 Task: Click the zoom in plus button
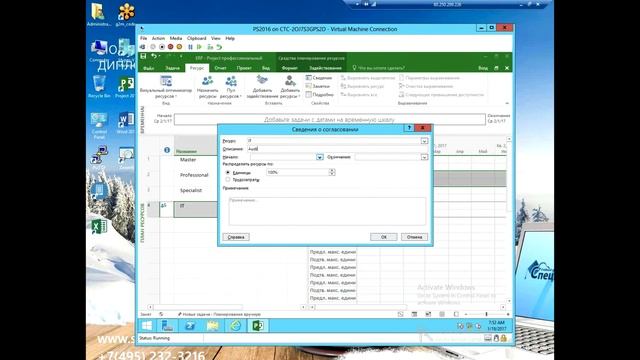coord(508,314)
